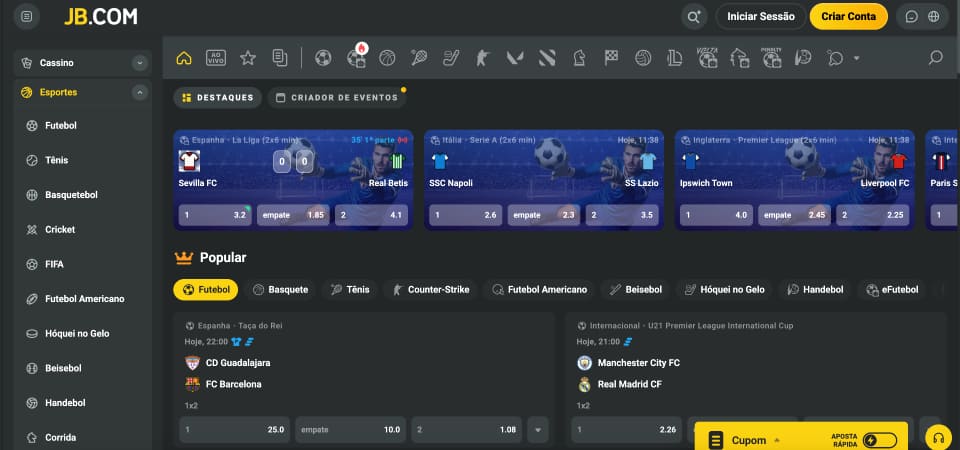Select the hot eFootball icon with flame badge
The image size is (960, 450).
coord(356,57)
